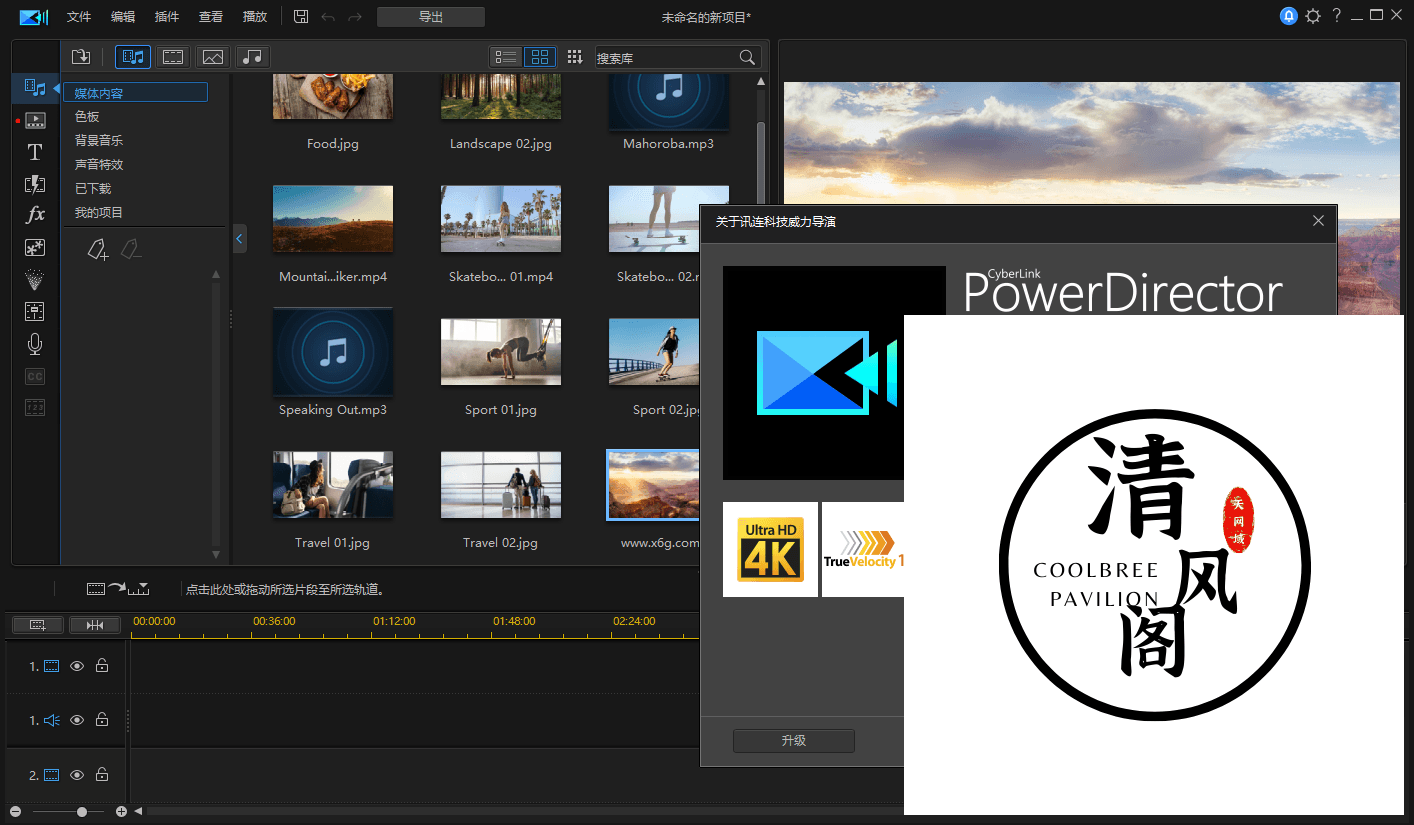
Task: Select the Sport 01.jpg thumbnail
Action: click(x=501, y=352)
